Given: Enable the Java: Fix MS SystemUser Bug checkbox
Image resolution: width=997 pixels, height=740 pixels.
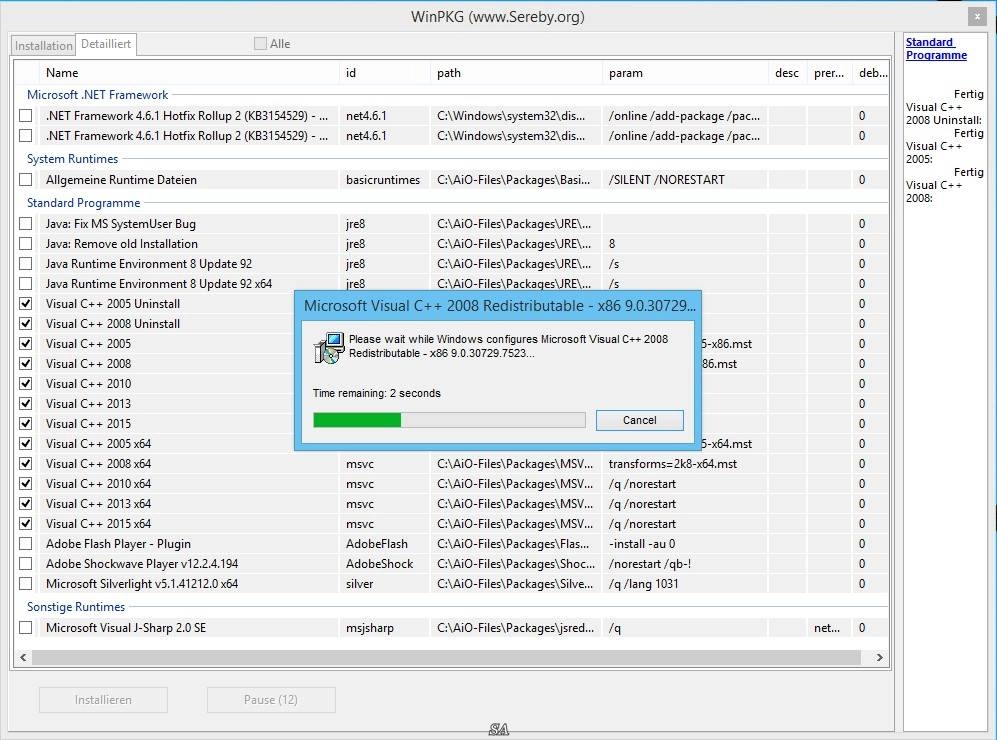Looking at the screenshot, I should pos(25,223).
